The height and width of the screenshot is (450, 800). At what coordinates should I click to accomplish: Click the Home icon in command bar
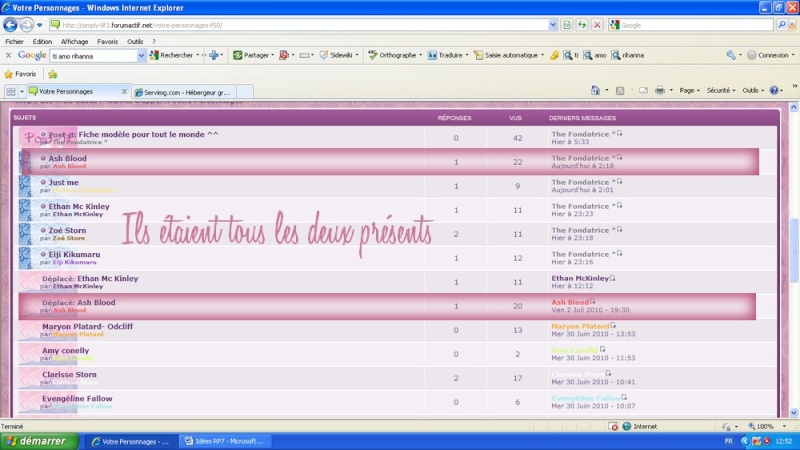[595, 90]
